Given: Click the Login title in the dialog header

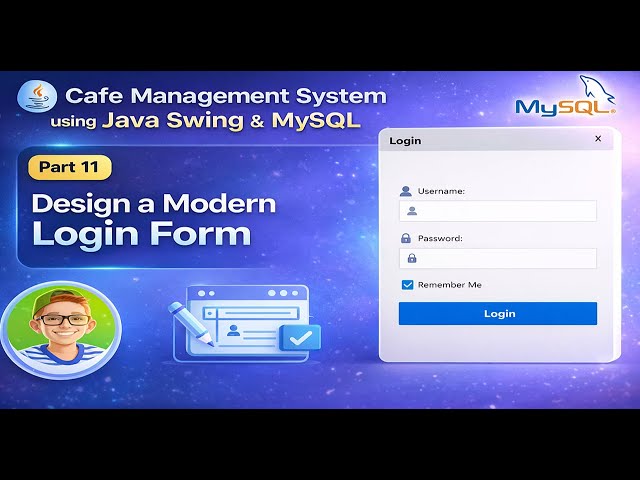Looking at the screenshot, I should tap(405, 141).
